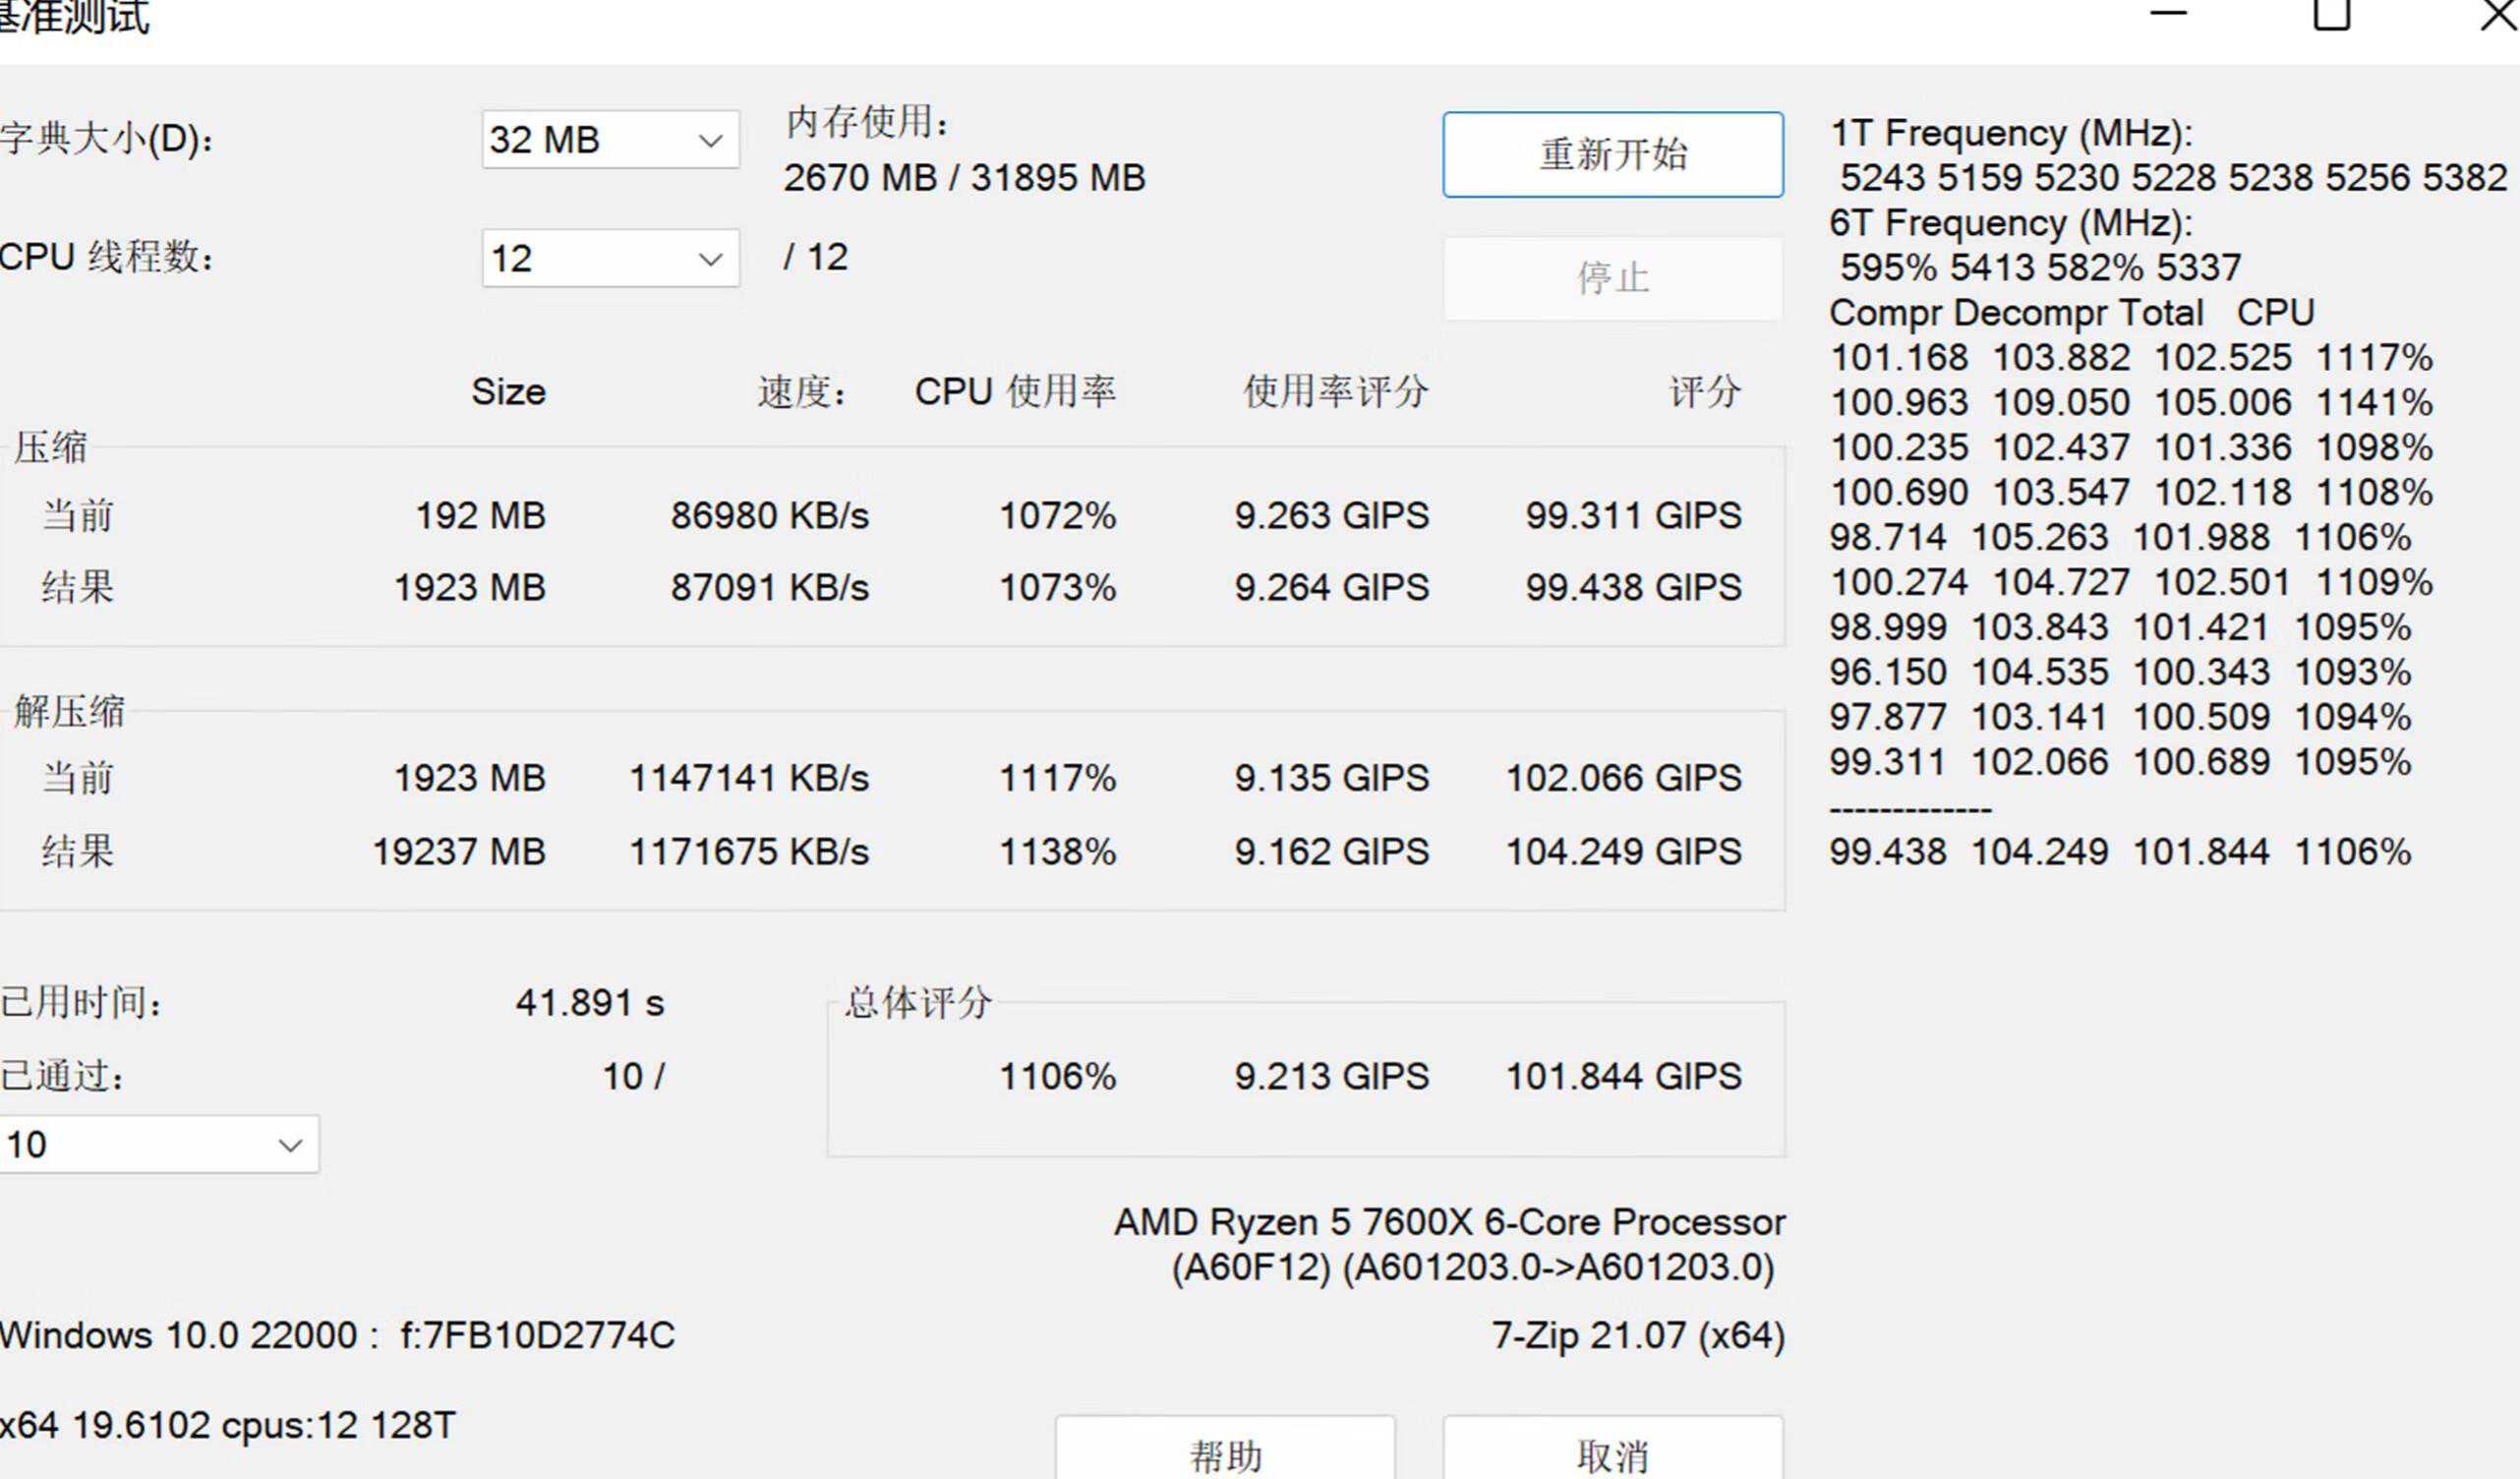
Task: Click the decompression result speed 1171675 KB/s
Action: [748, 852]
